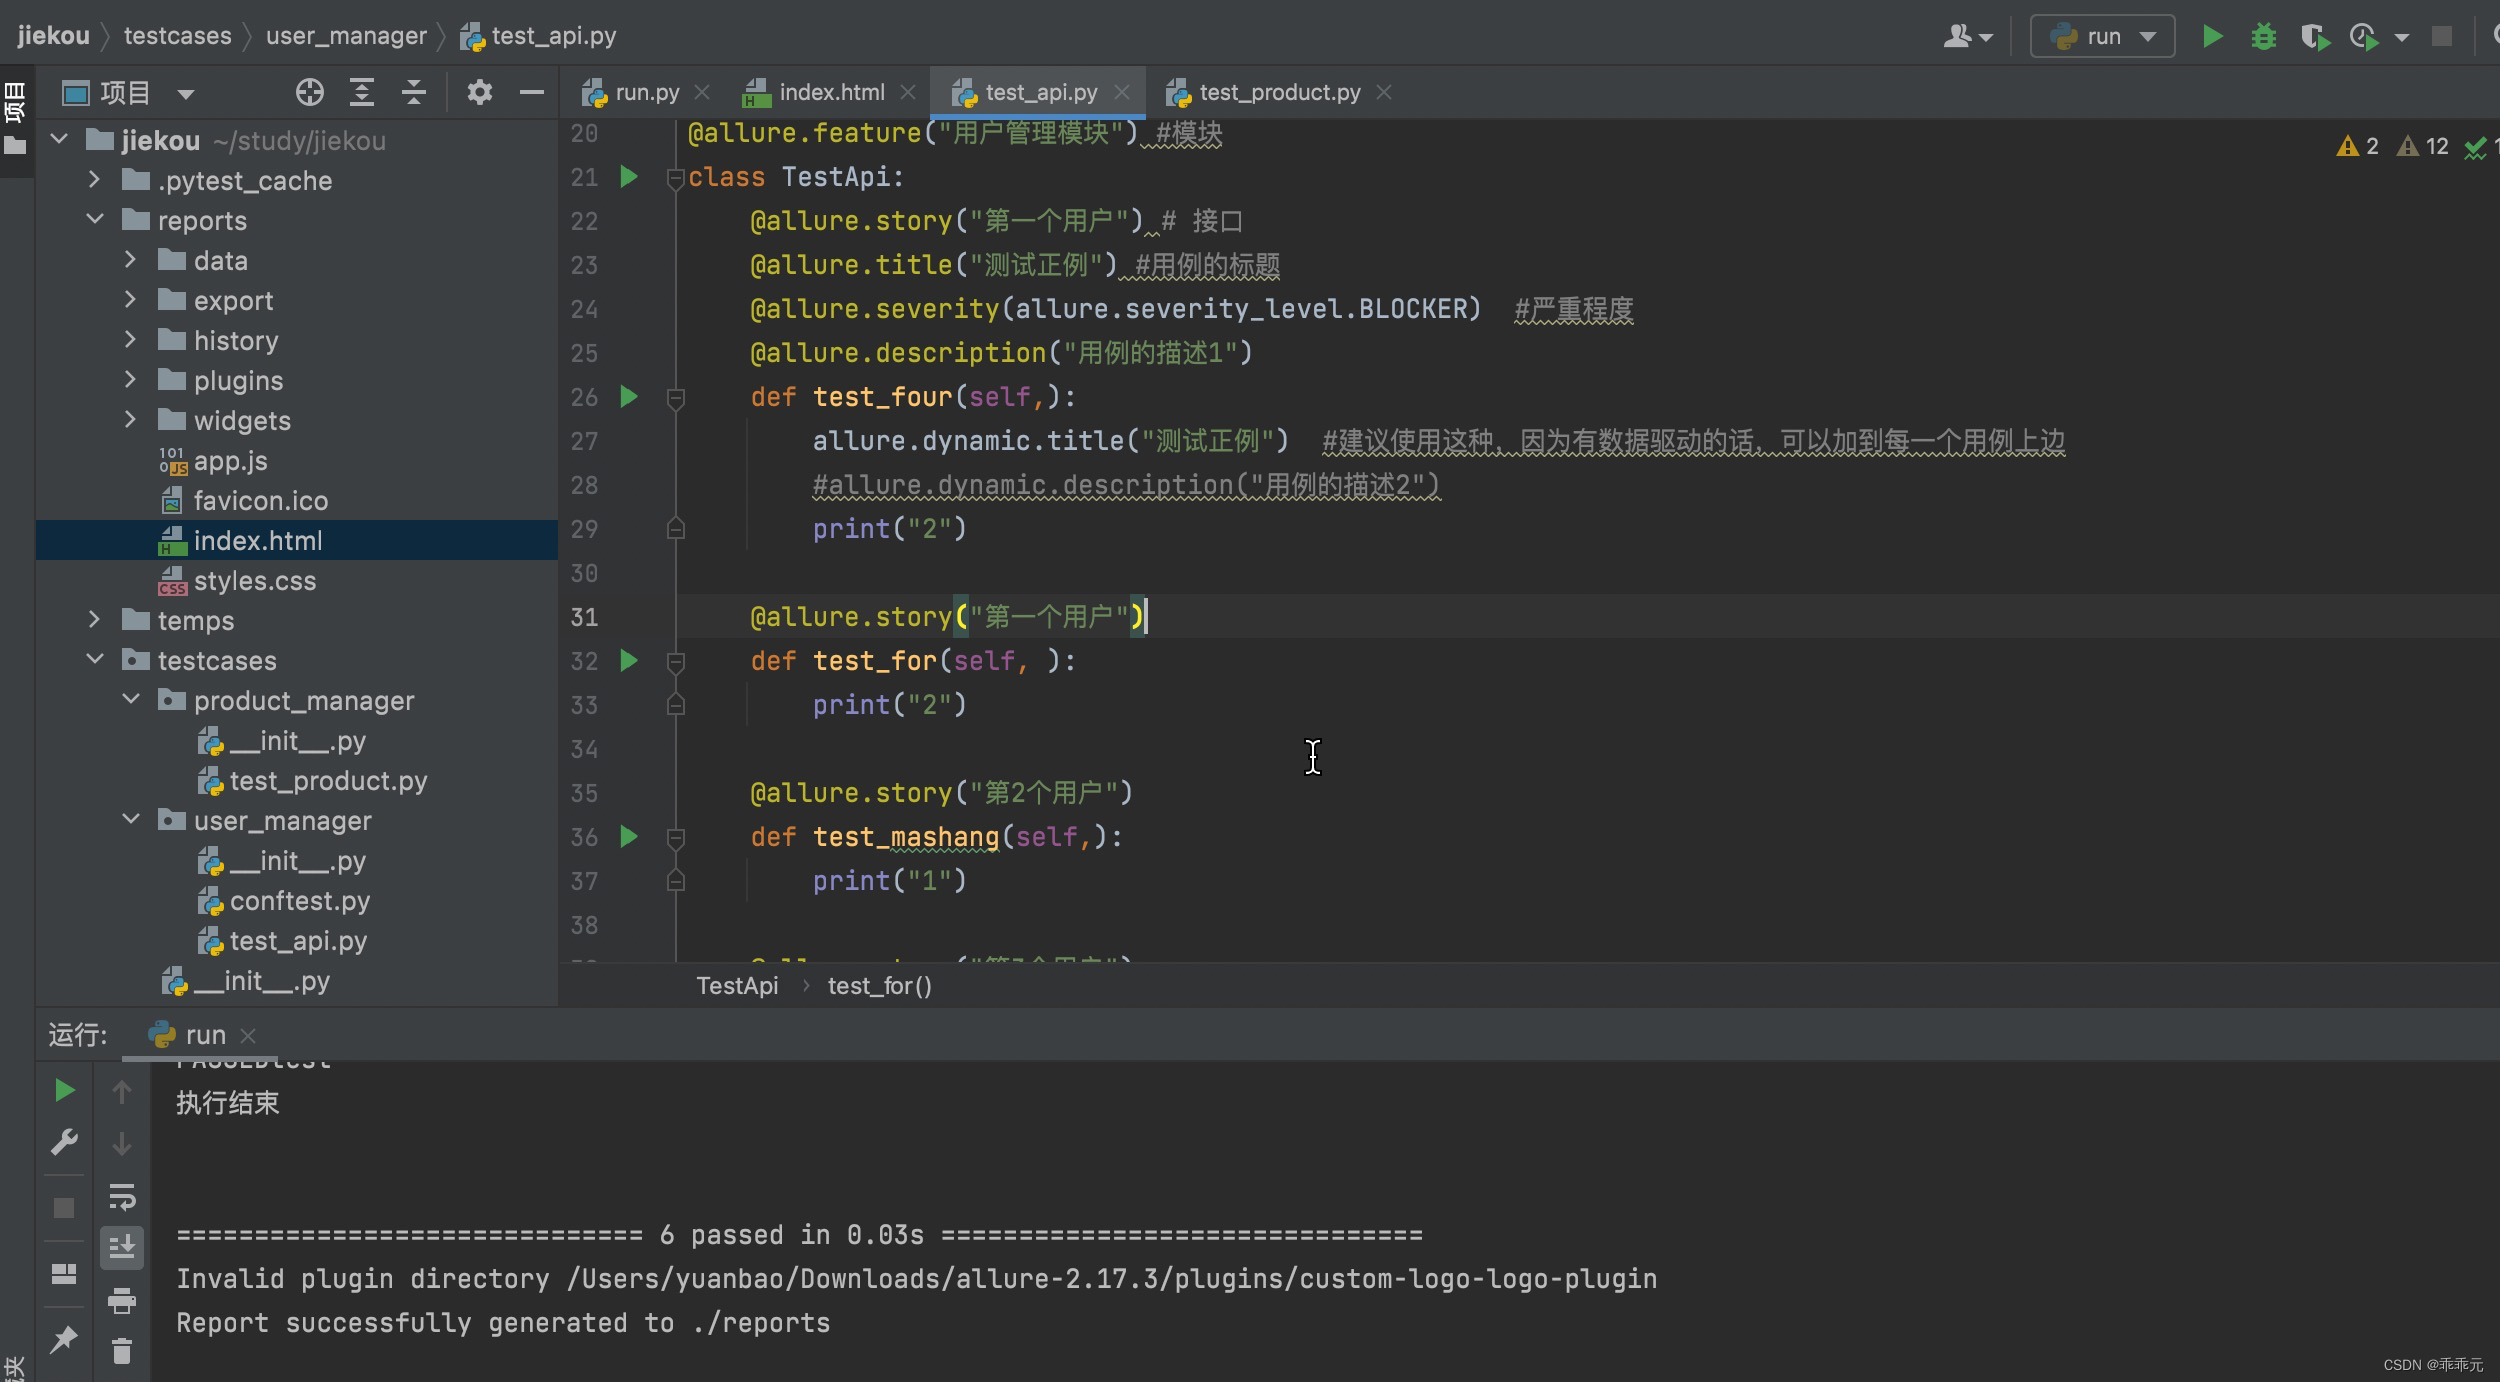Open the run configuration dropdown

click(2102, 37)
